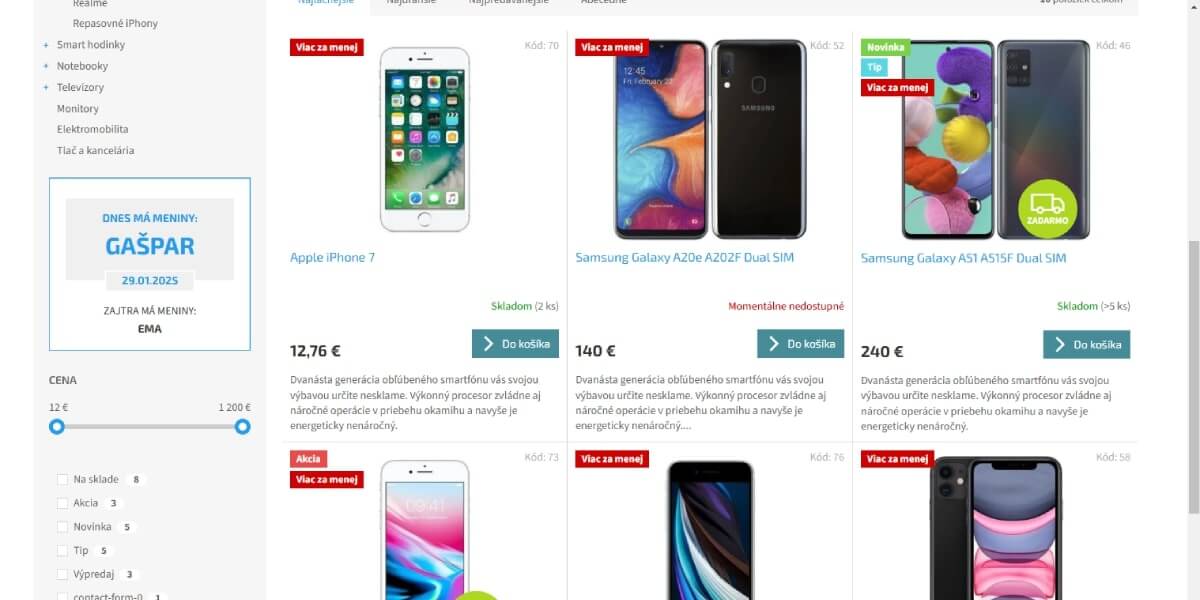1200x600 pixels.
Task: Check the Výpredaj filter checkbox
Action: point(63,575)
